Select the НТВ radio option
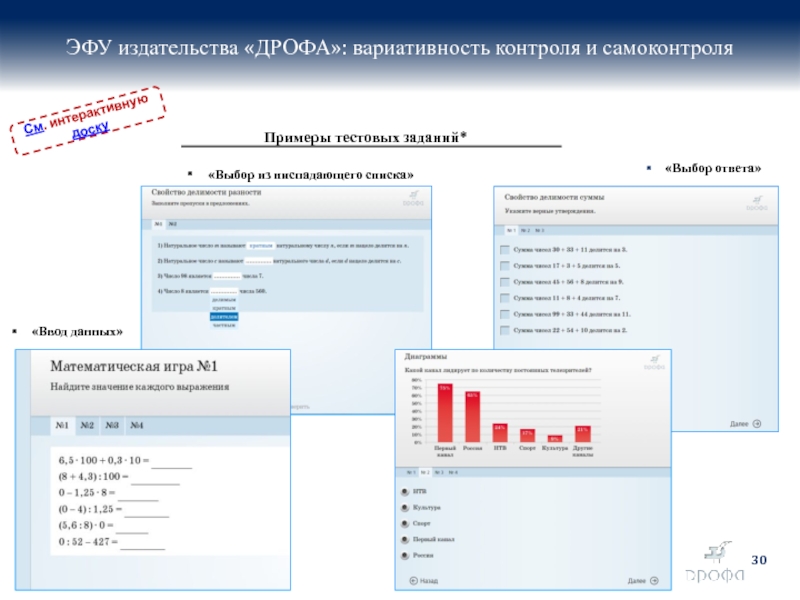The width and height of the screenshot is (800, 600). coord(405,492)
